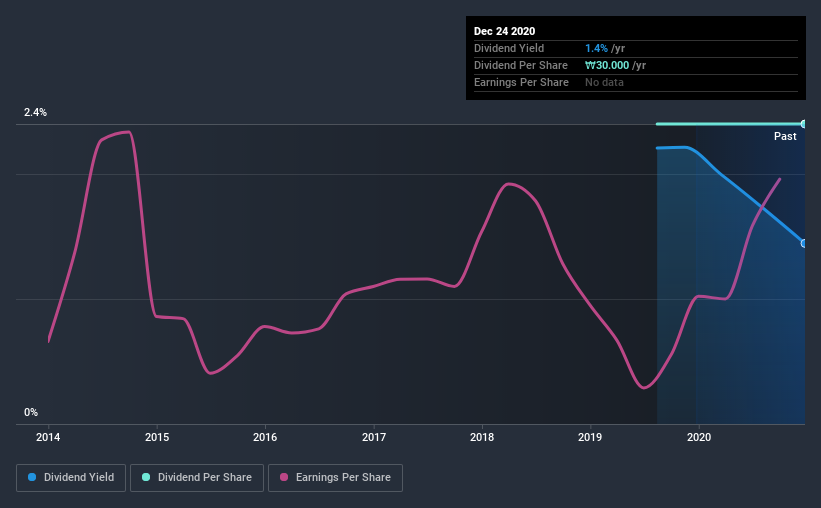Viewport: 821px width, 508px height.
Task: Toggle the Dividend Yield legend button
Action: pyautogui.click(x=71, y=478)
